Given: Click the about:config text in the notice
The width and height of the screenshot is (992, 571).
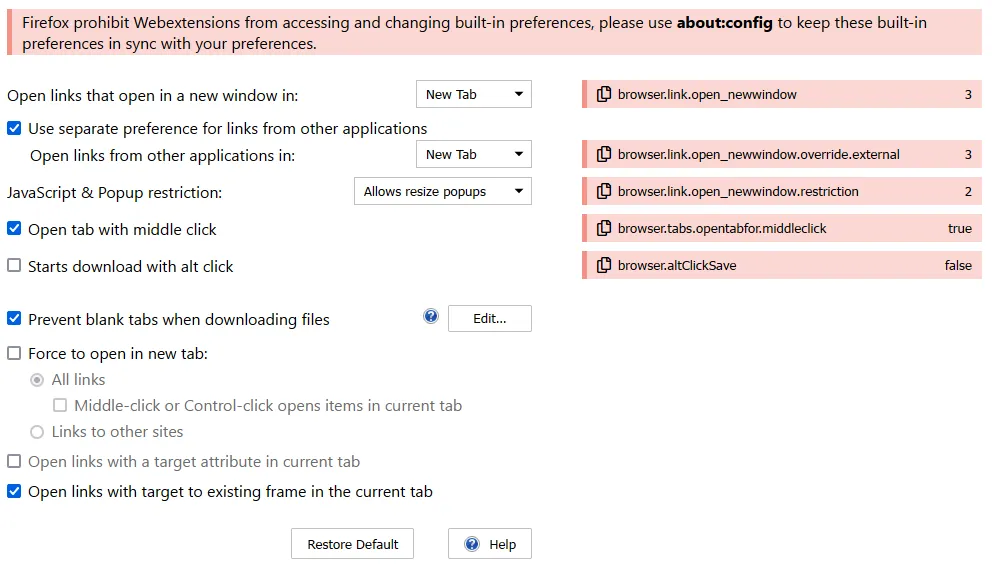Looking at the screenshot, I should pos(724,23).
